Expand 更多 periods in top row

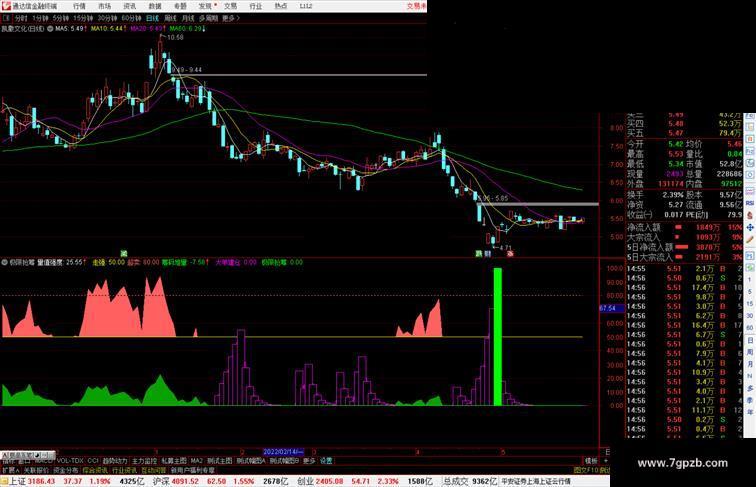pyautogui.click(x=231, y=18)
